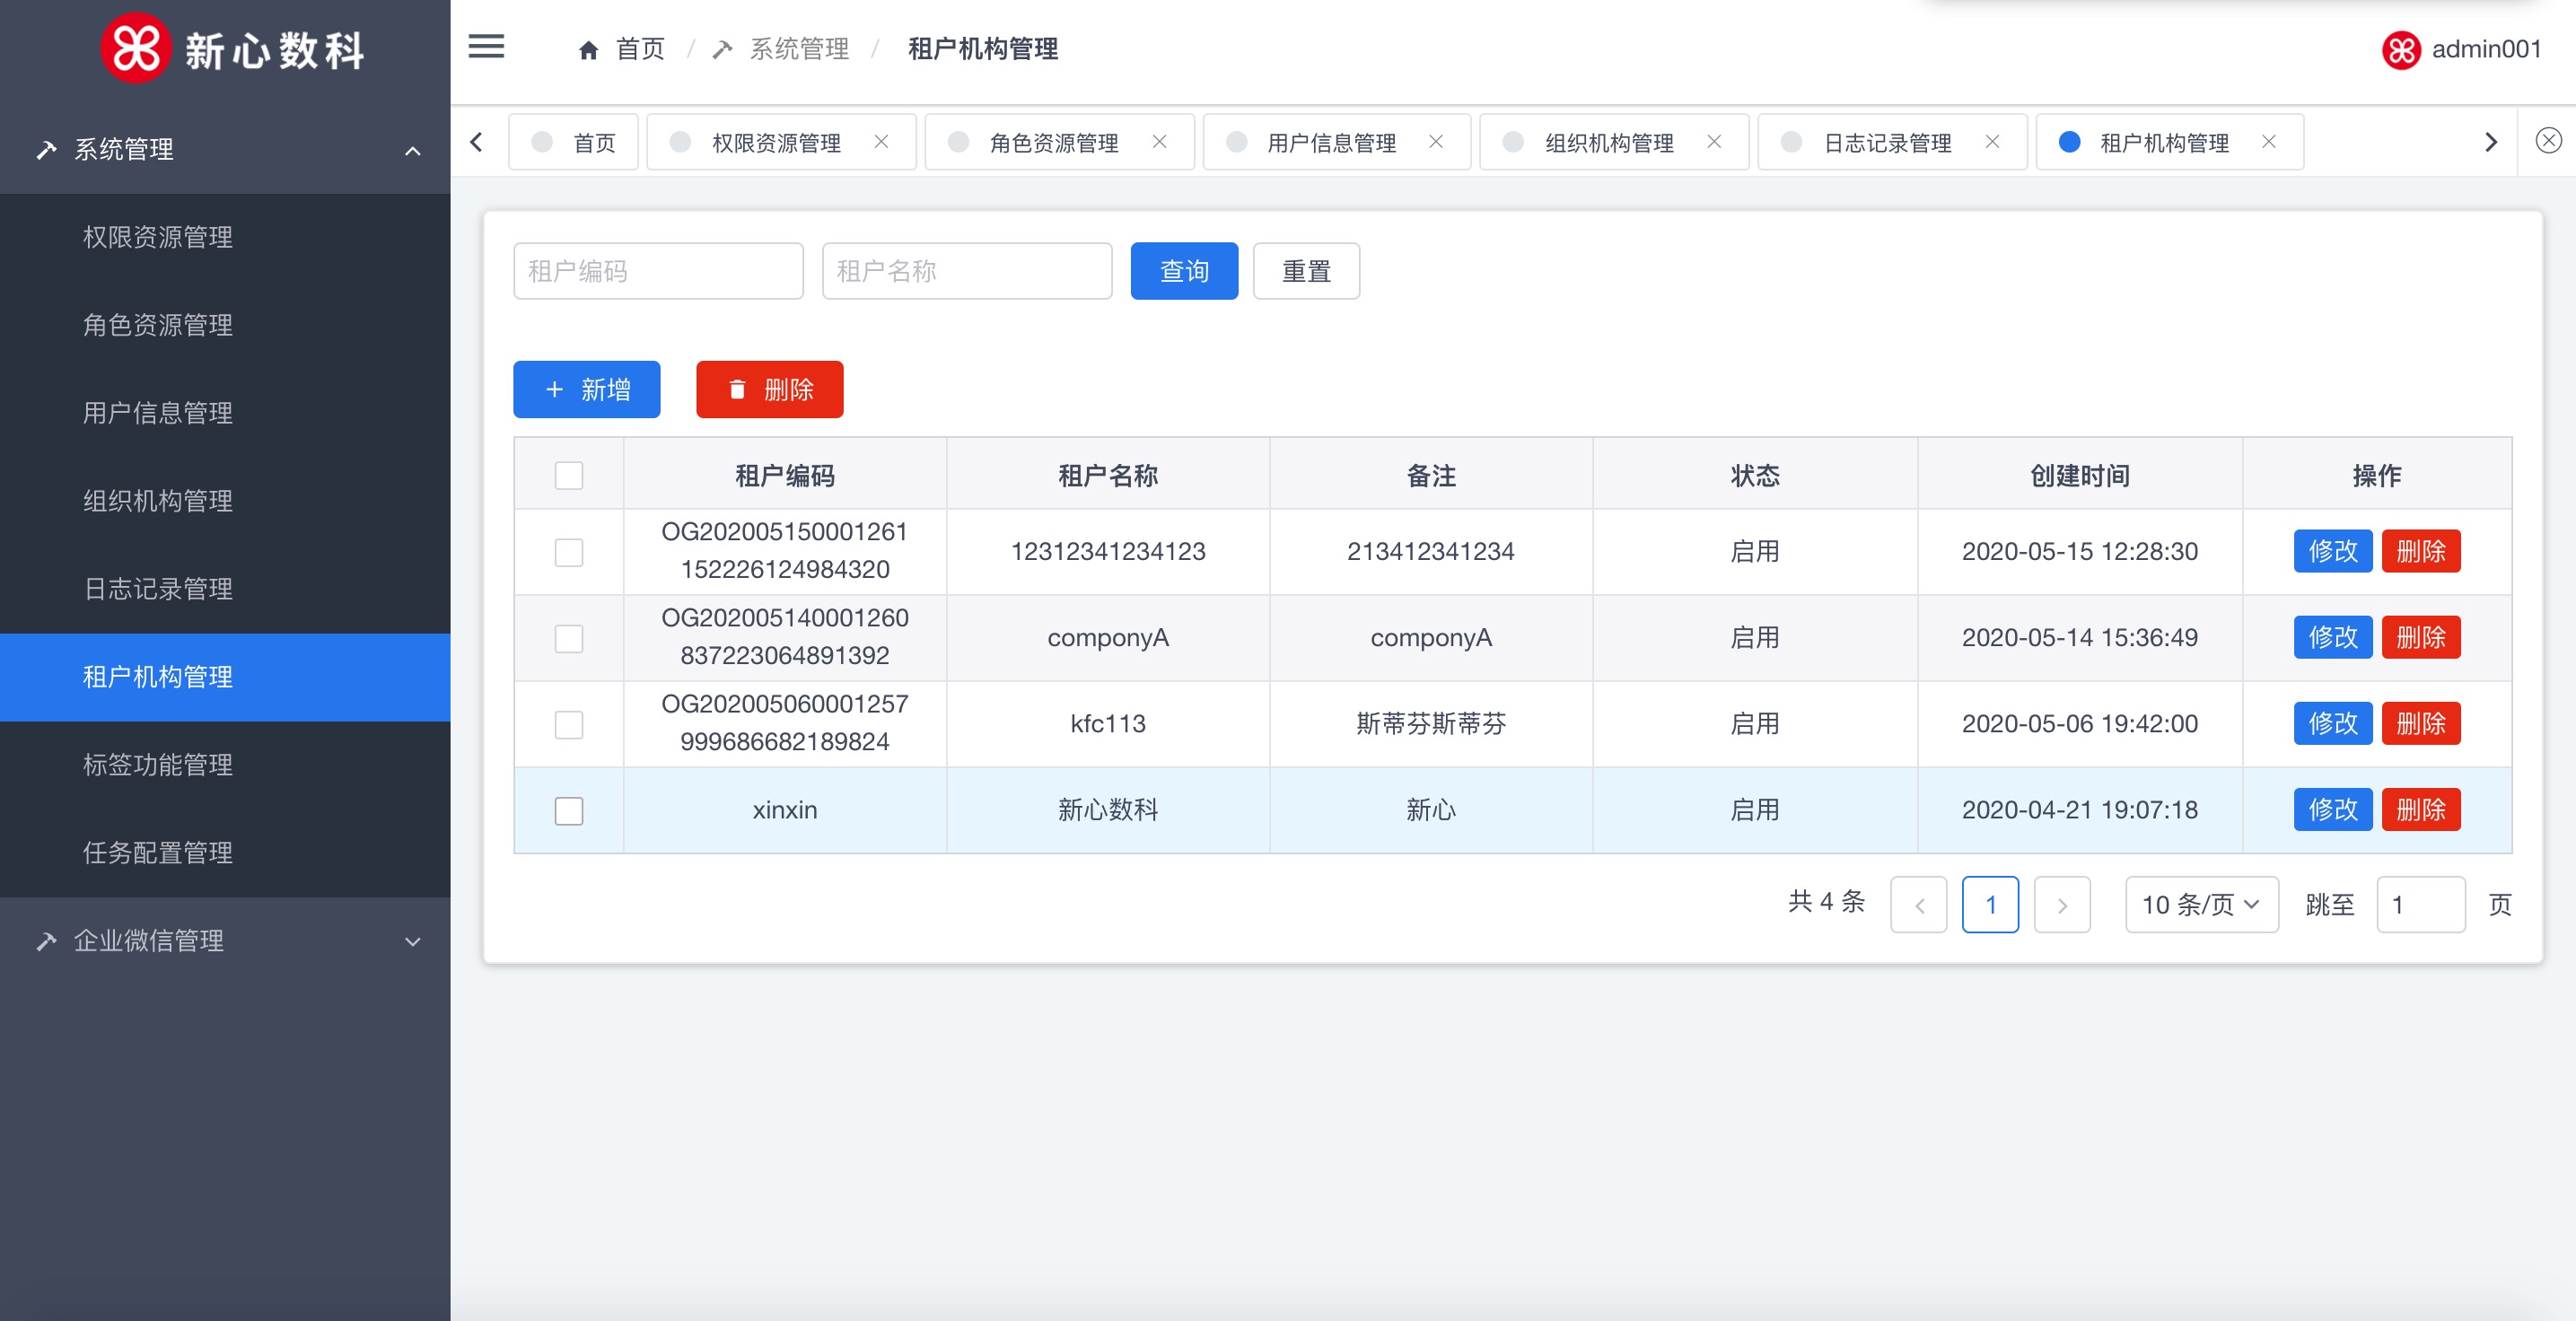2576x1321 pixels.
Task: Open the 10 条/页 page size dropdown
Action: [x=2201, y=905]
